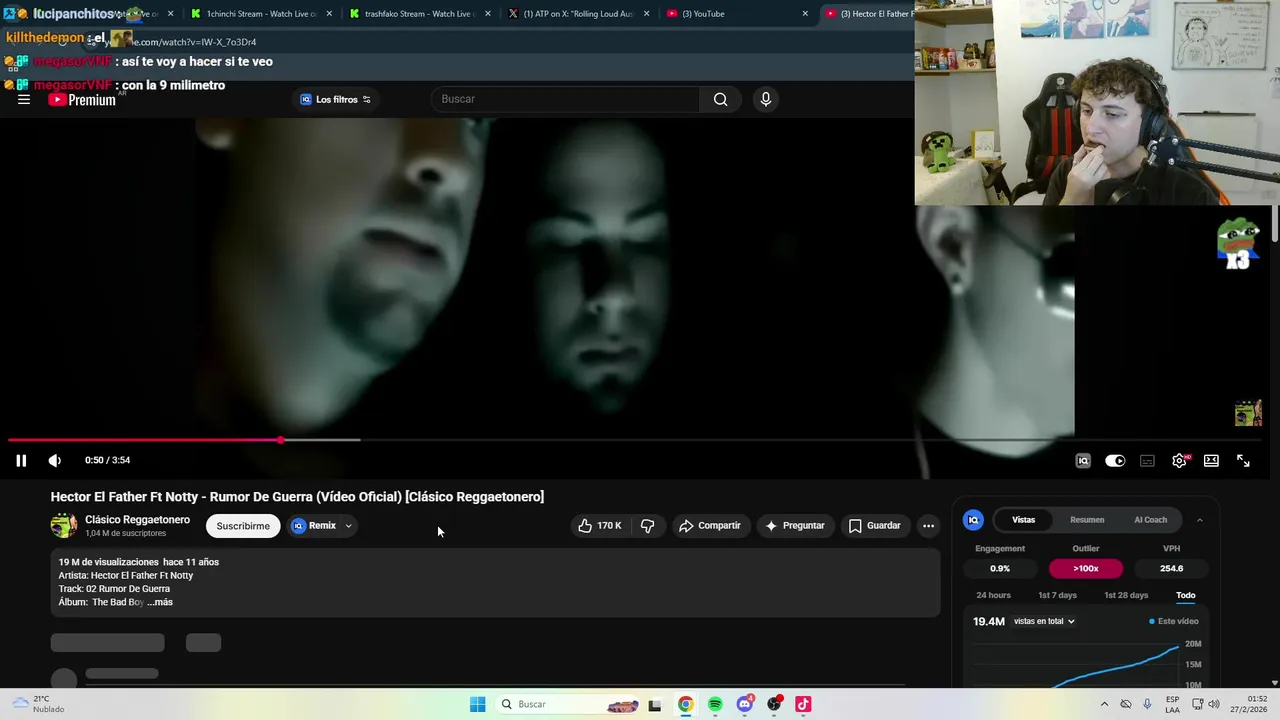Toggle the autoplay switch in the player
Viewport: 1280px width, 720px height.
pos(1115,460)
